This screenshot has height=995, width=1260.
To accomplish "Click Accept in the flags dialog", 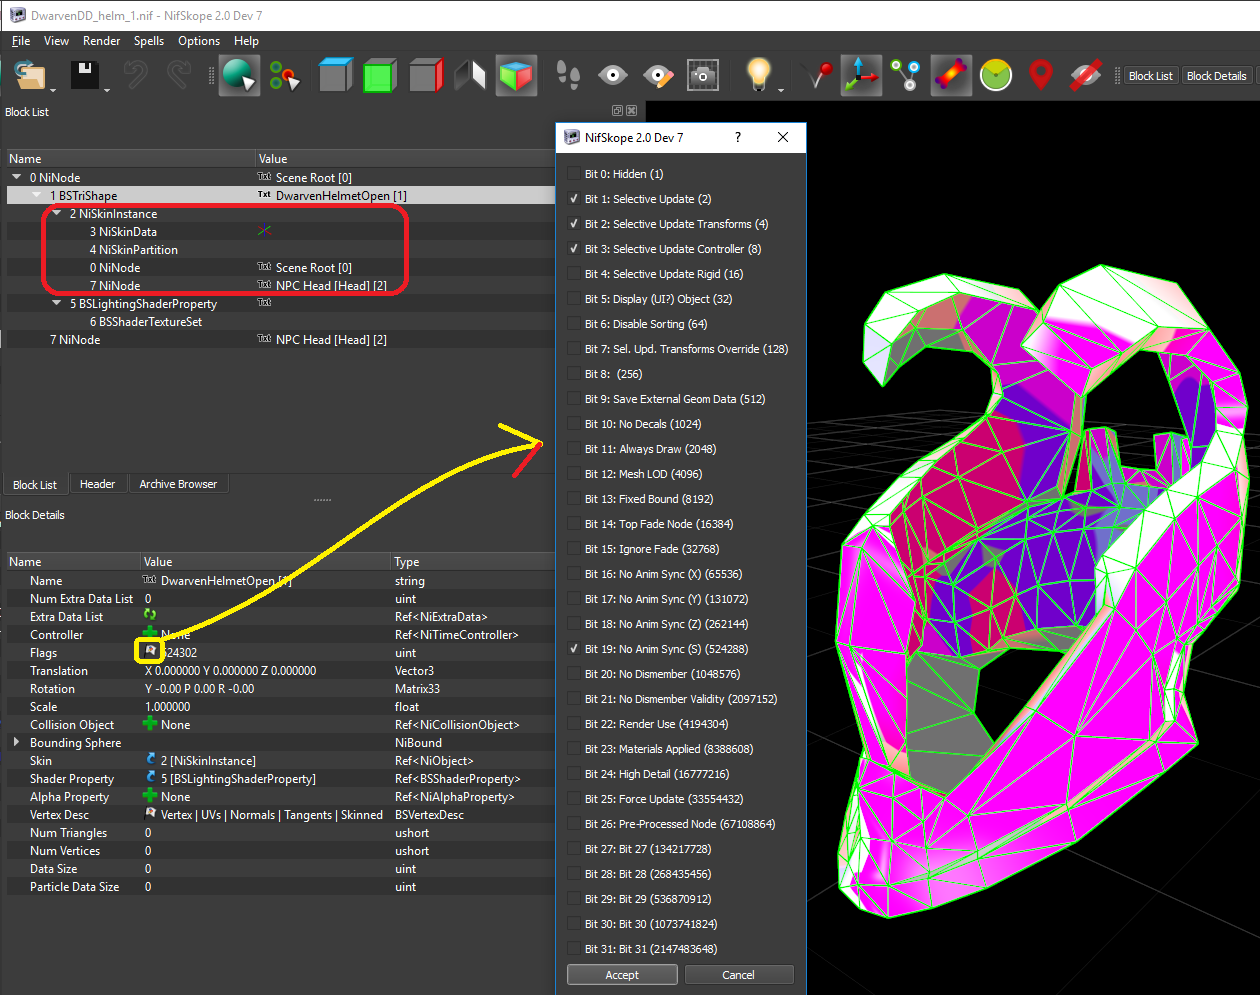I will click(622, 975).
